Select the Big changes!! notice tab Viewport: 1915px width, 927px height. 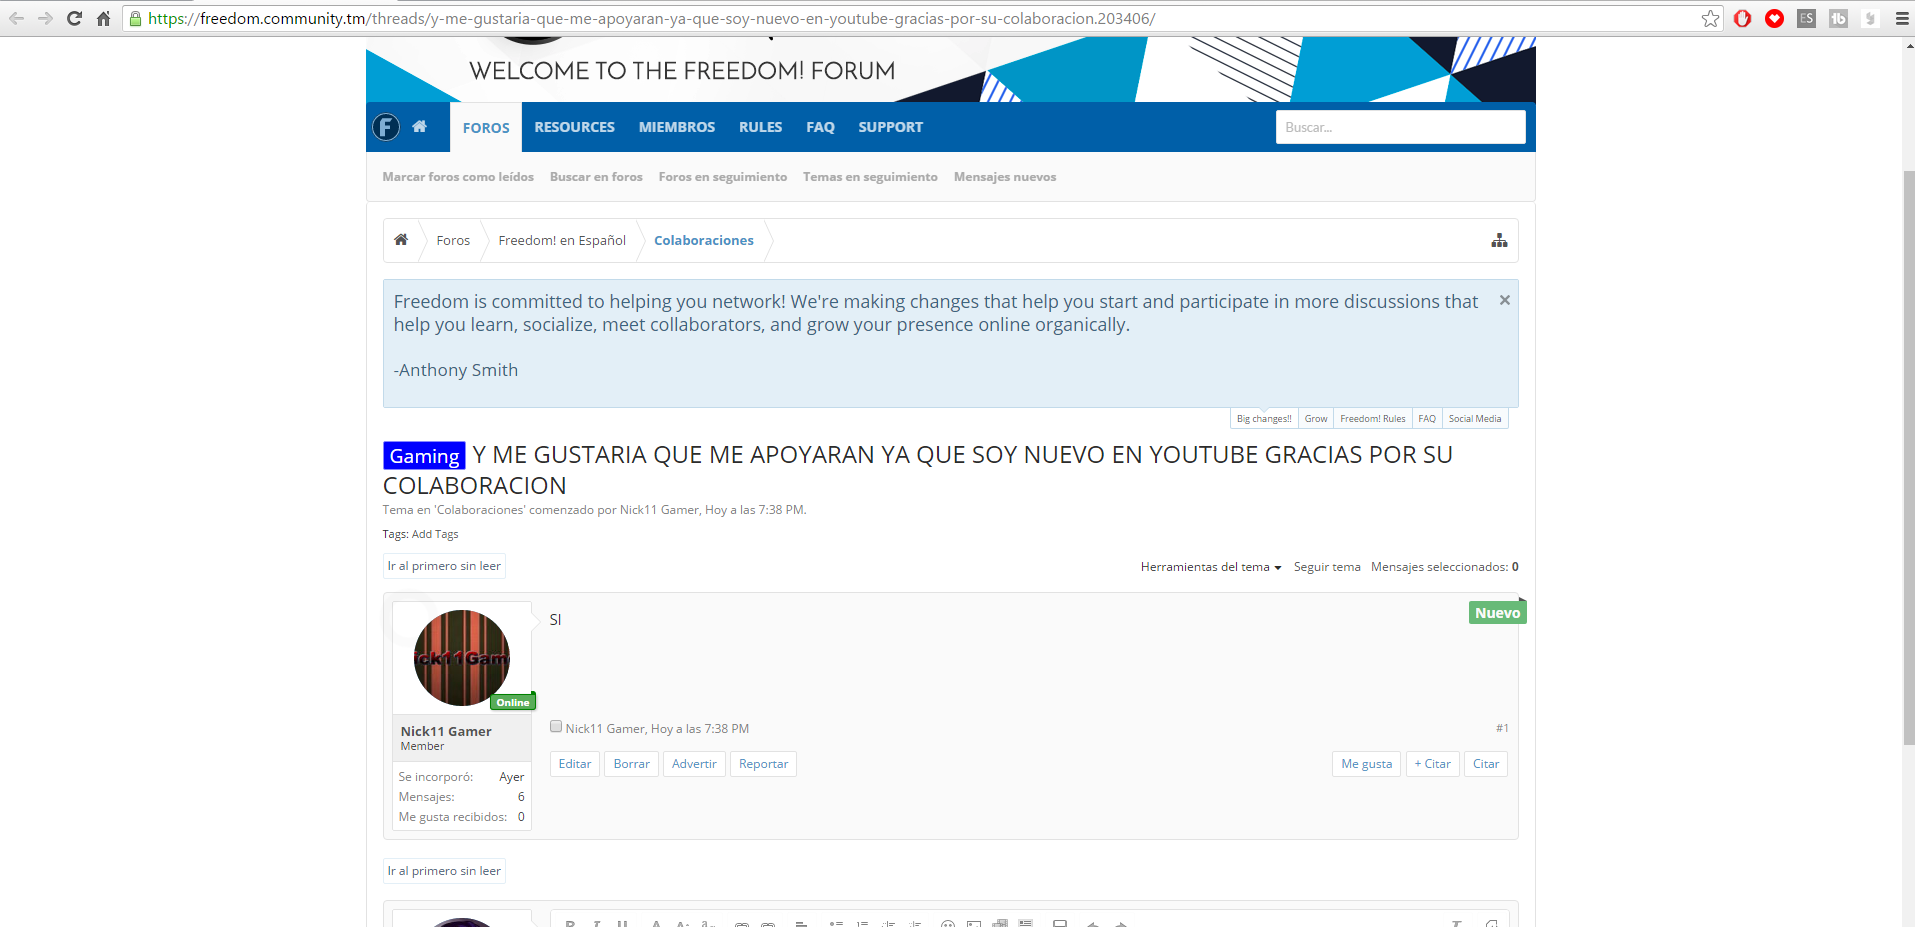(1263, 419)
